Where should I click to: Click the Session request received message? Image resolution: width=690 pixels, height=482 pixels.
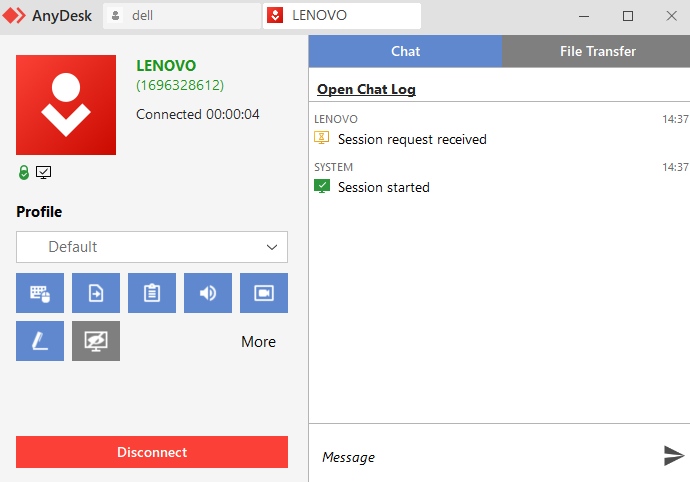(412, 140)
